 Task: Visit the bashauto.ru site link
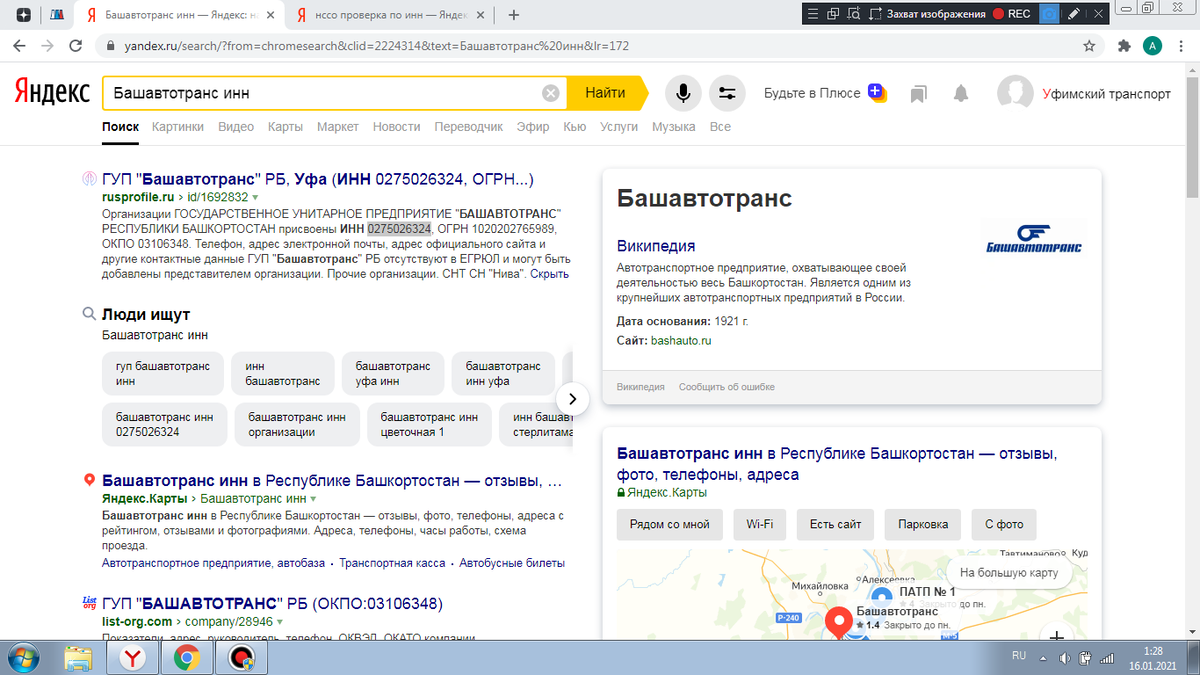pos(681,341)
